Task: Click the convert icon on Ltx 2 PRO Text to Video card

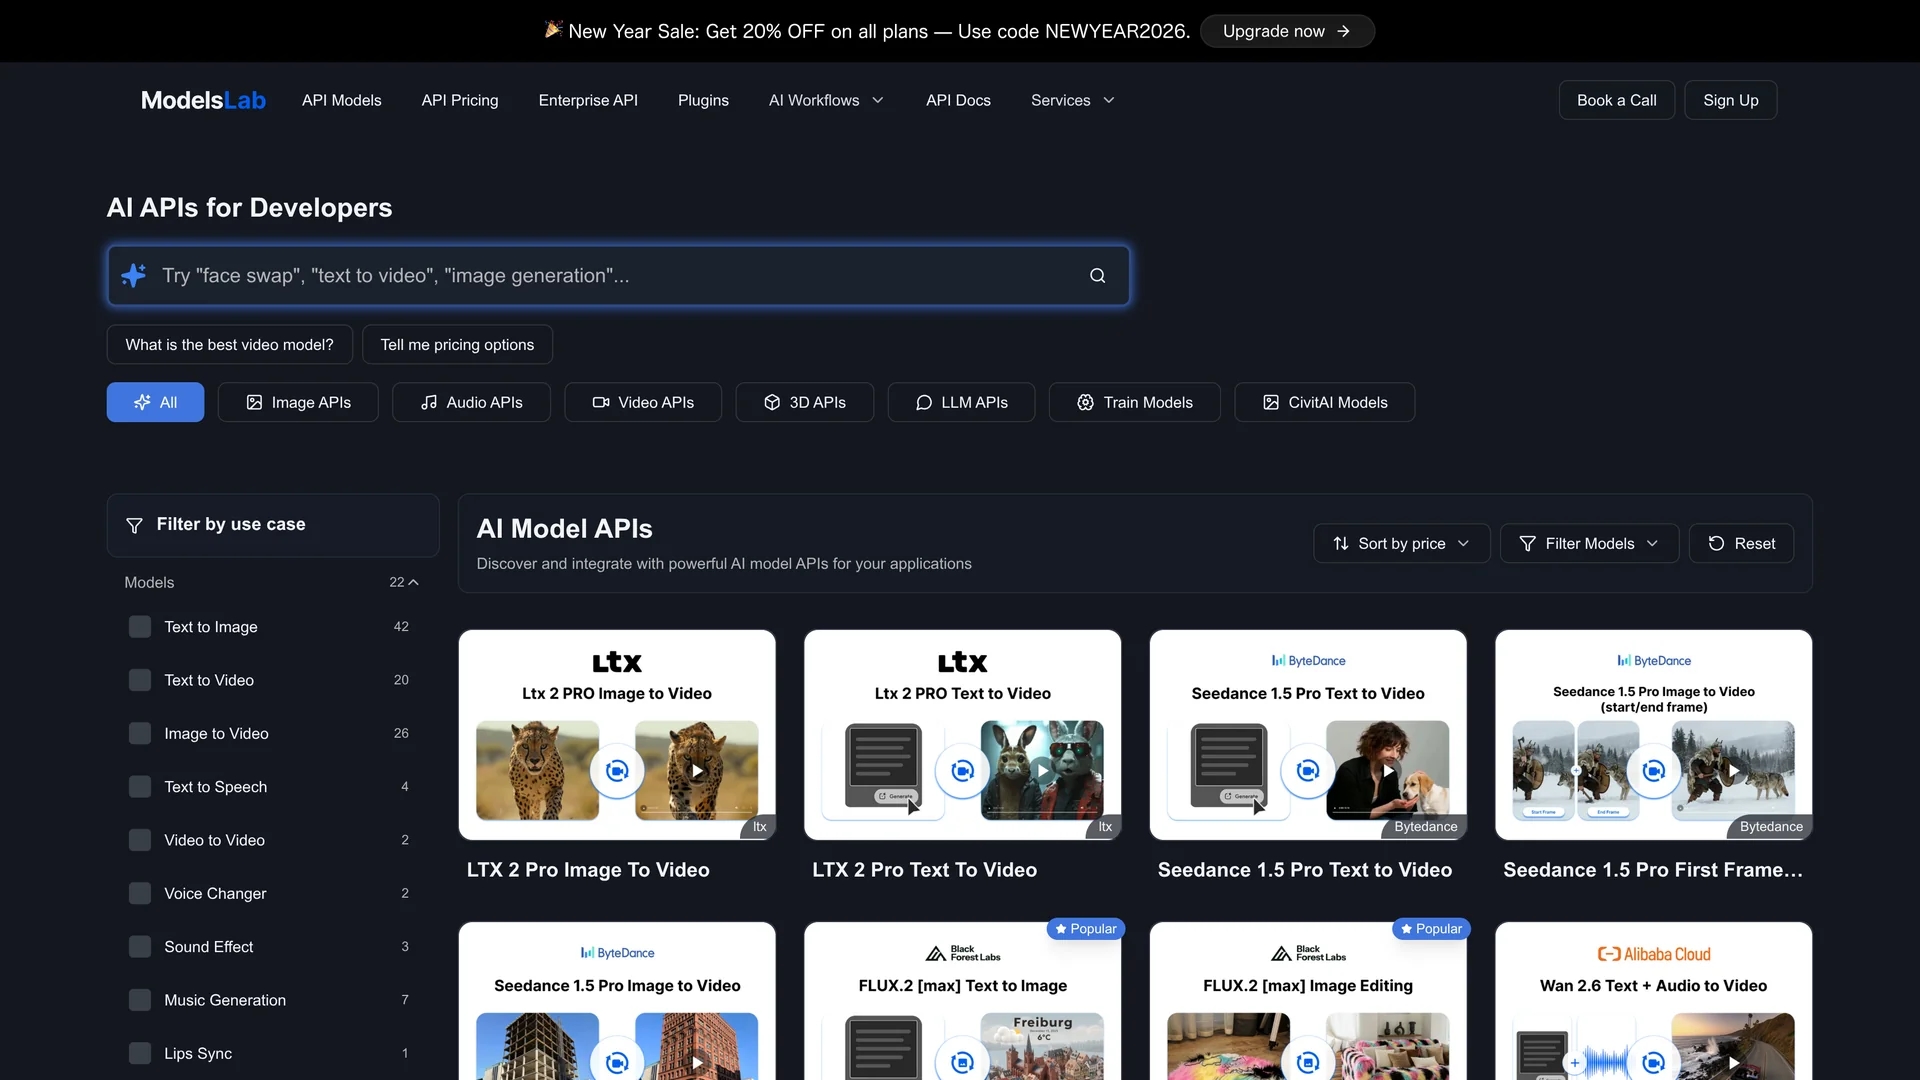Action: tap(962, 770)
